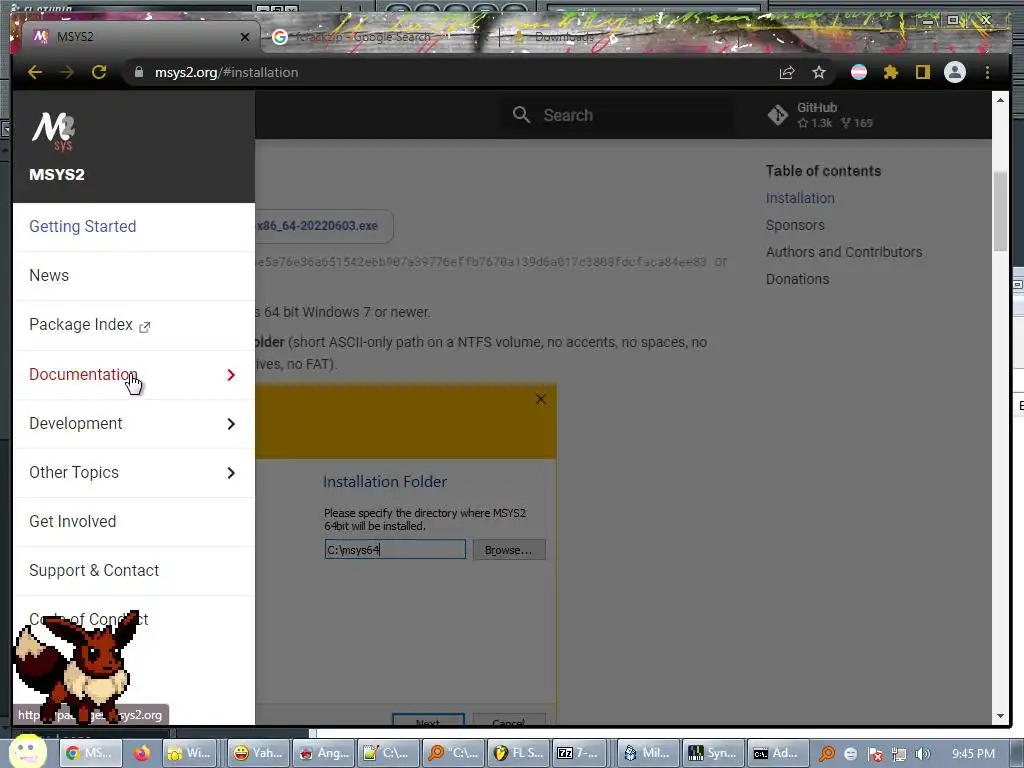Open Support & Contact sidebar item
This screenshot has height=768, width=1024.
134,570
